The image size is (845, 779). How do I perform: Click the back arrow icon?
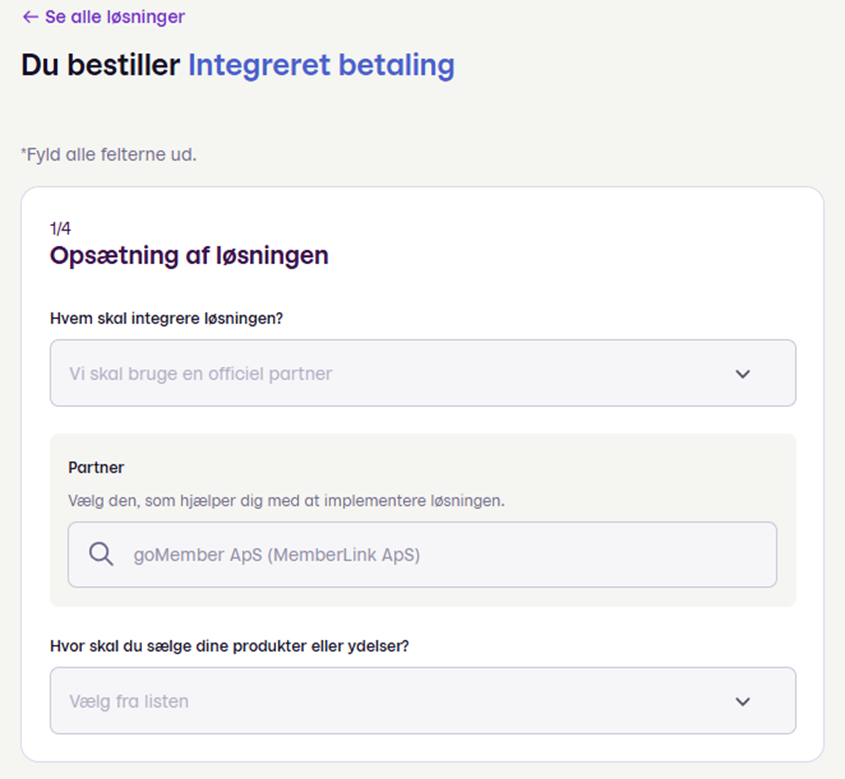click(30, 17)
